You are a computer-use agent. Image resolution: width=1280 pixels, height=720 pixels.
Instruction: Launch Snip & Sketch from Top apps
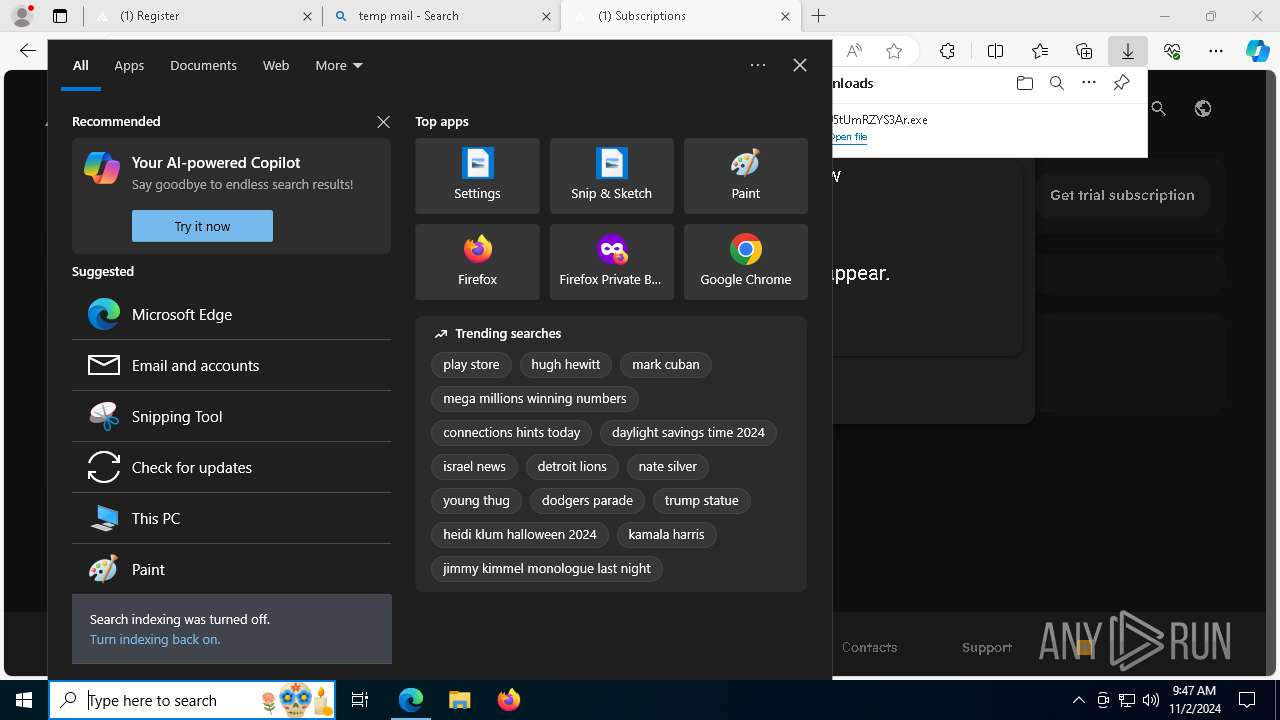(x=611, y=176)
